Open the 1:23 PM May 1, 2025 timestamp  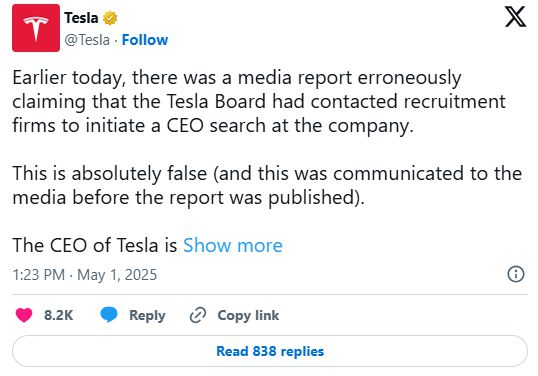tap(85, 275)
